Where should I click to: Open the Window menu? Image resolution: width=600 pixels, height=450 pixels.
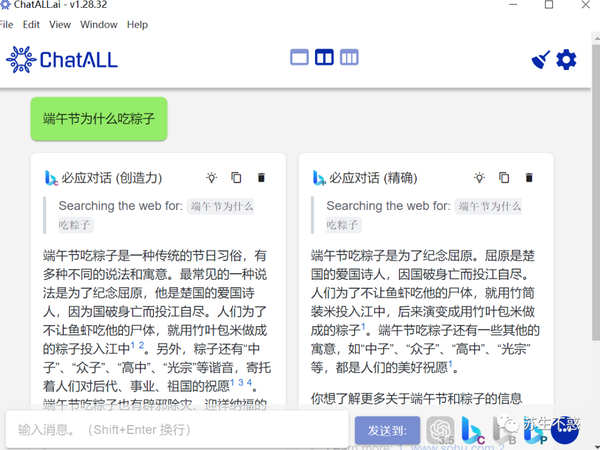click(x=99, y=24)
